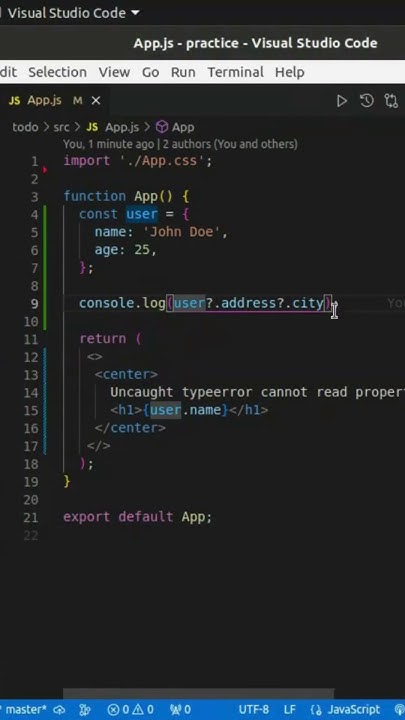Screen dimensions: 405x720
Task: Change the LF end of line sequence
Action: (290, 710)
